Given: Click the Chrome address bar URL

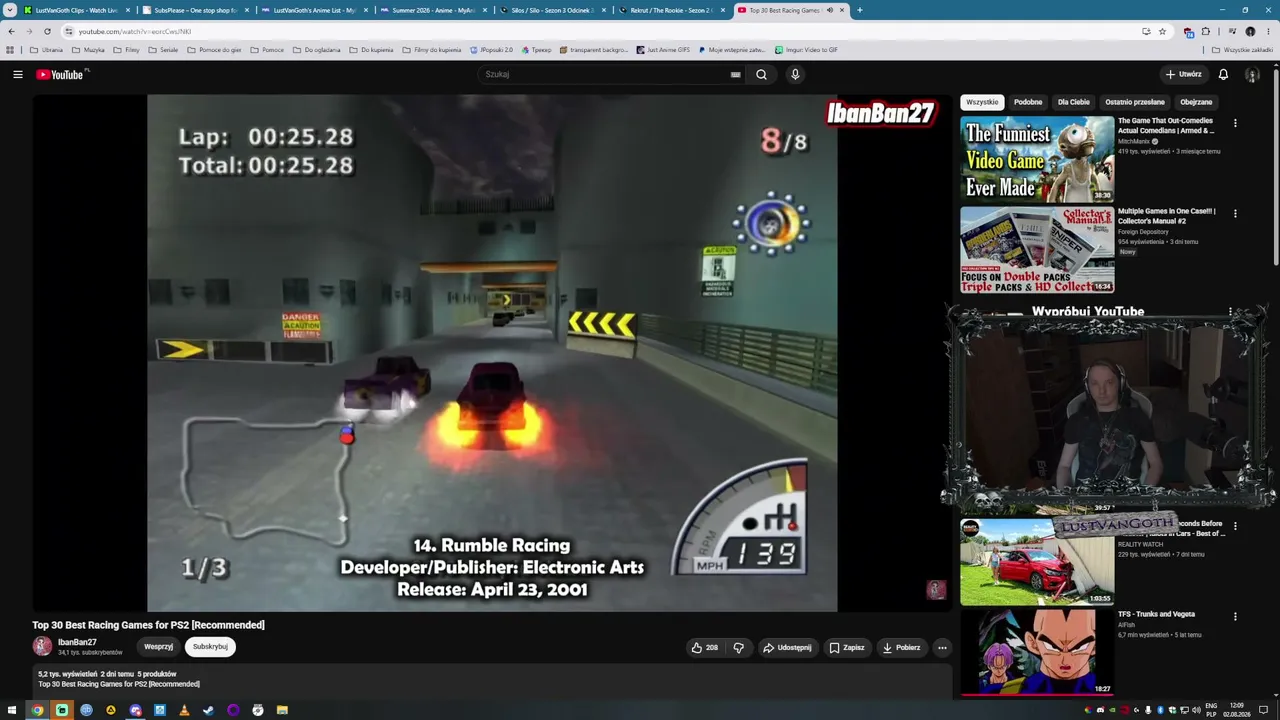Looking at the screenshot, I should 134,31.
